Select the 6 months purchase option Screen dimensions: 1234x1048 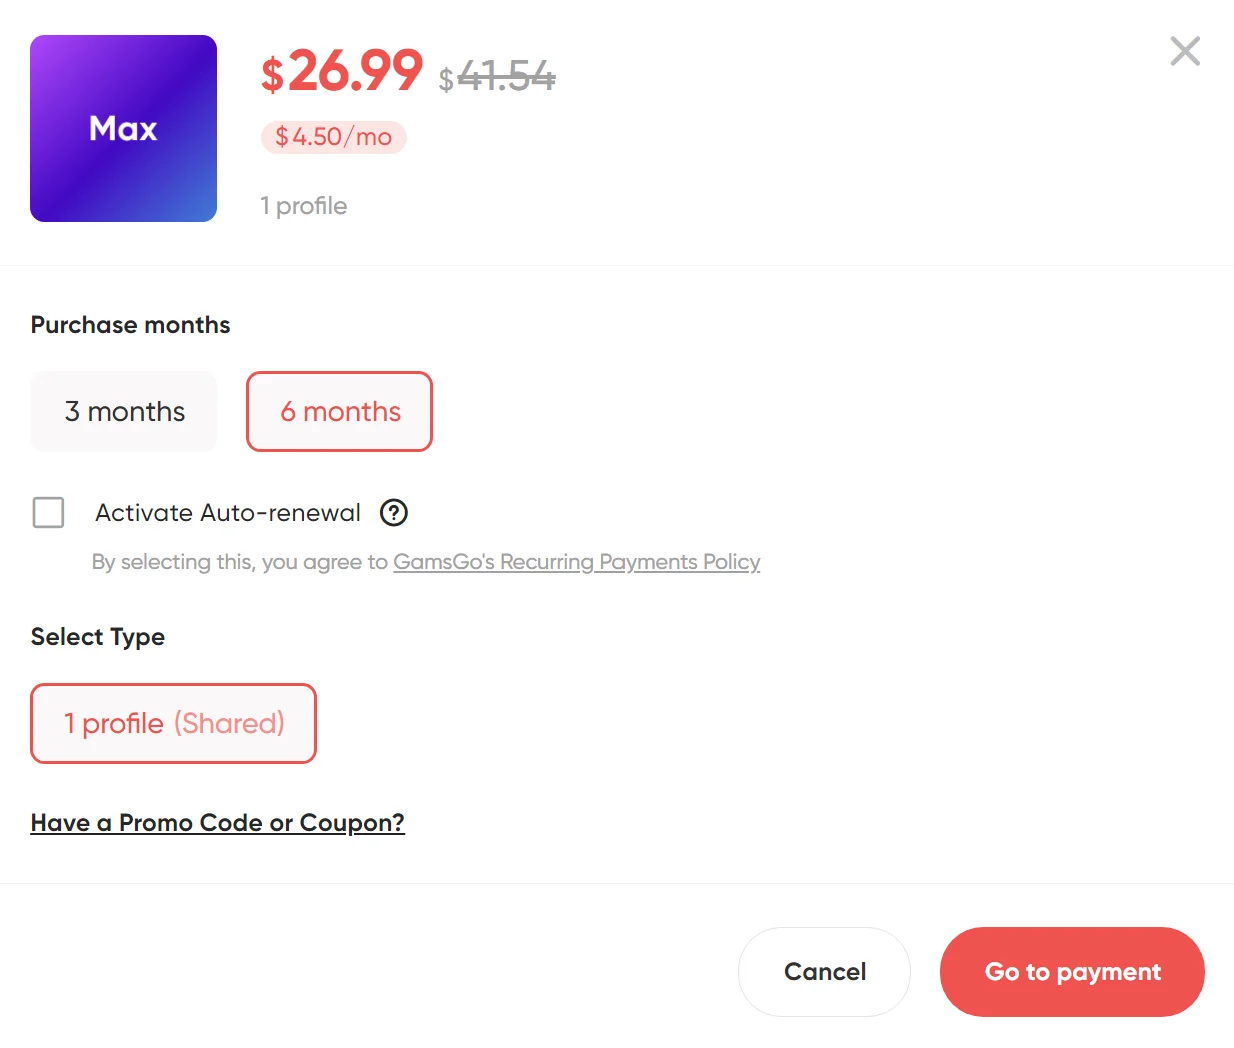click(x=339, y=411)
